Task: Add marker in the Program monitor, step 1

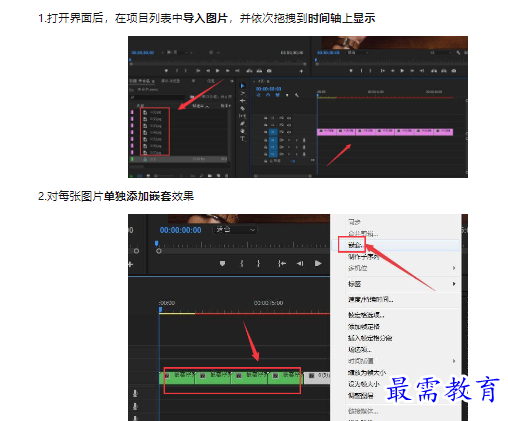Action: coord(351,71)
